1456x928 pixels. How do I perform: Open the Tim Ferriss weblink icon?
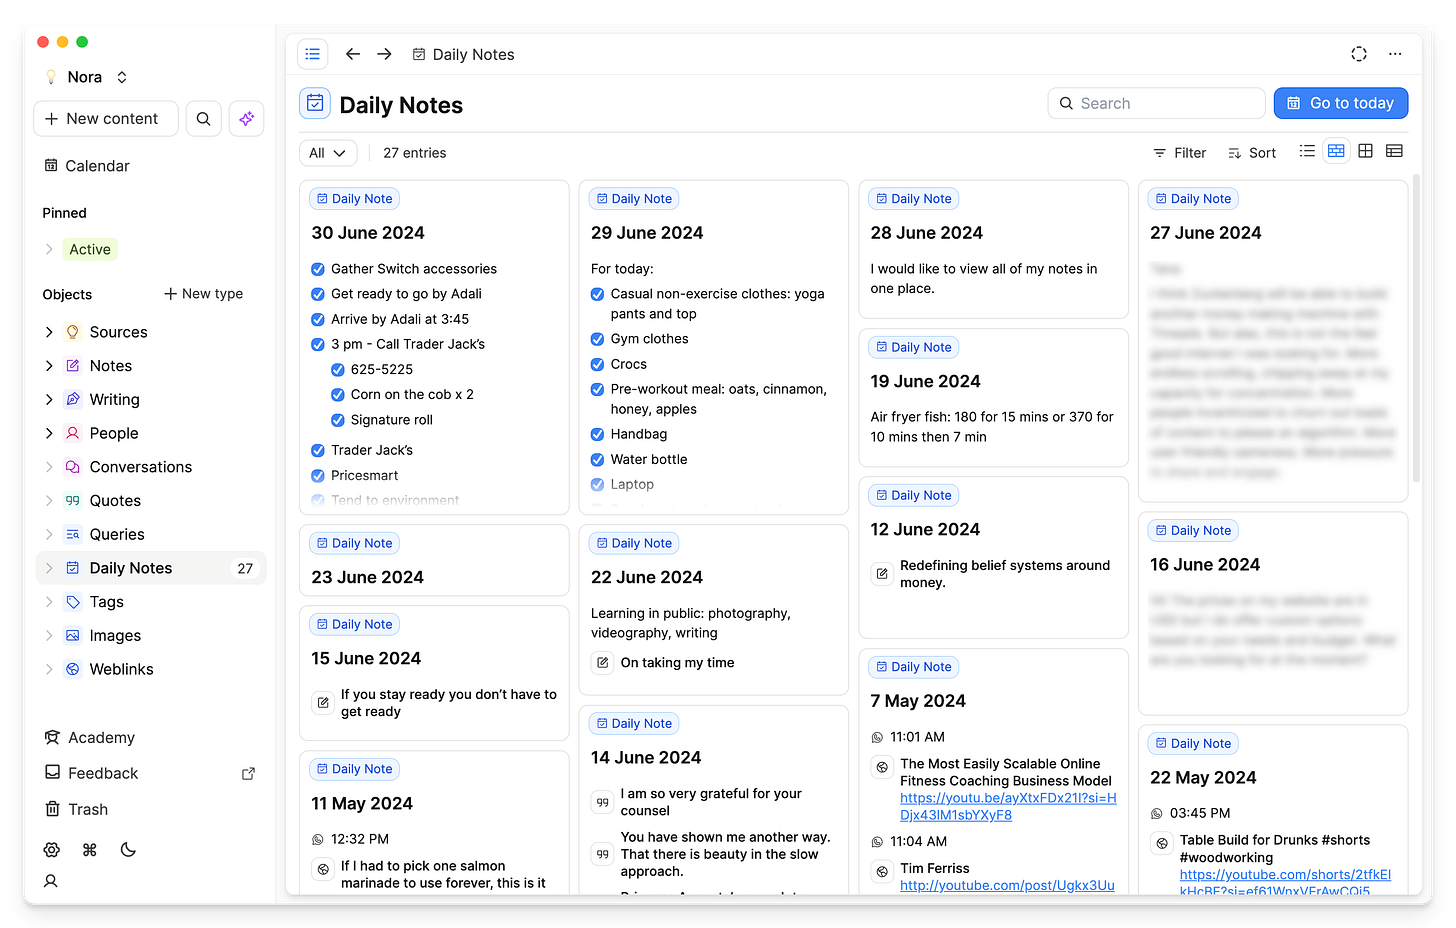(x=882, y=872)
